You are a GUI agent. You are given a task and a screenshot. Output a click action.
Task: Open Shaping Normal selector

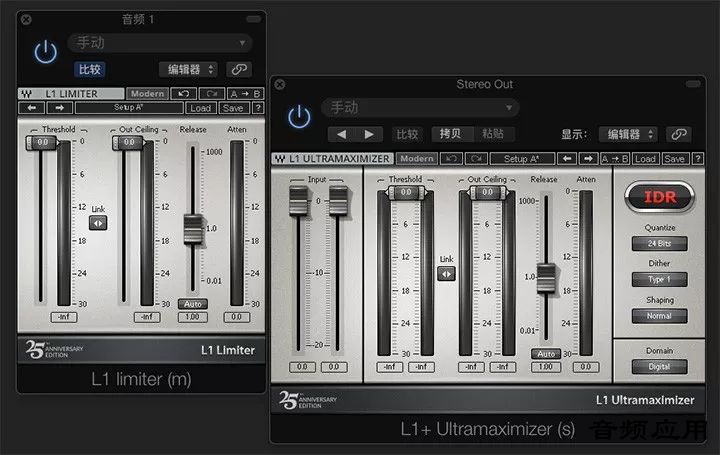[x=659, y=316]
